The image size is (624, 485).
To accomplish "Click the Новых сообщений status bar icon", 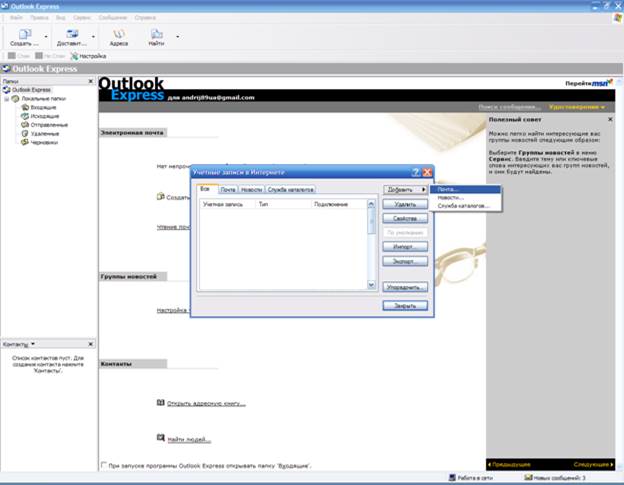I will 528,477.
